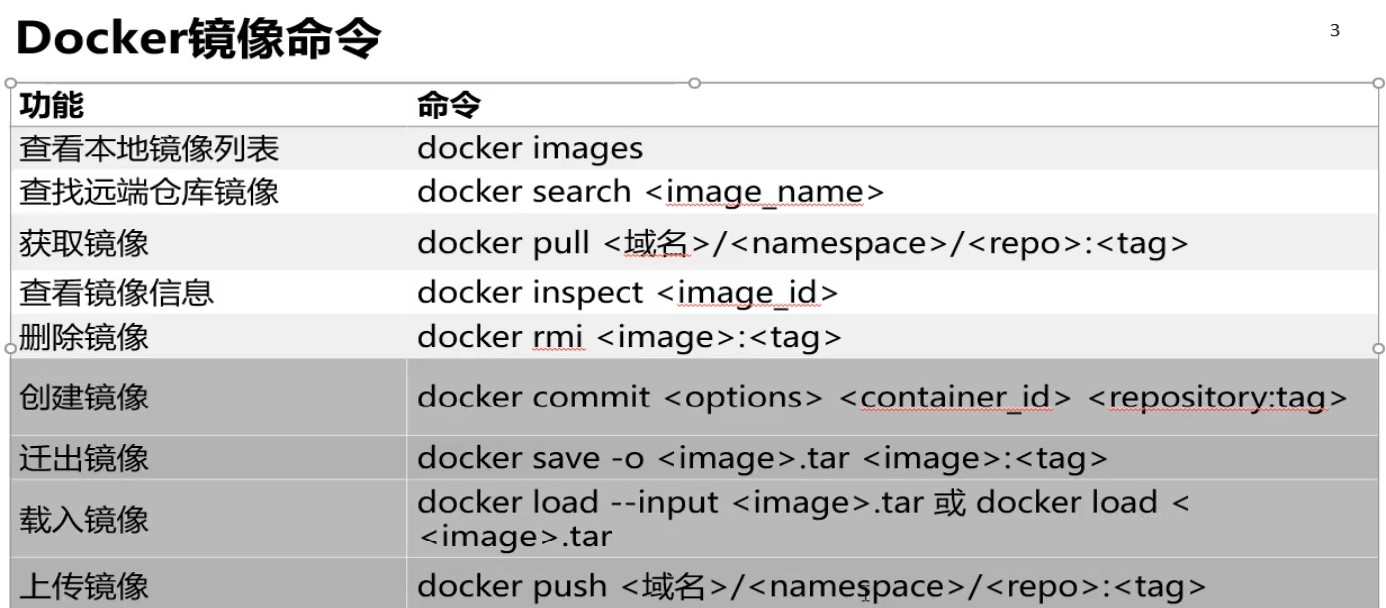Click the docker images command cell
Viewport: 1386px width, 608px height.
click(x=530, y=149)
